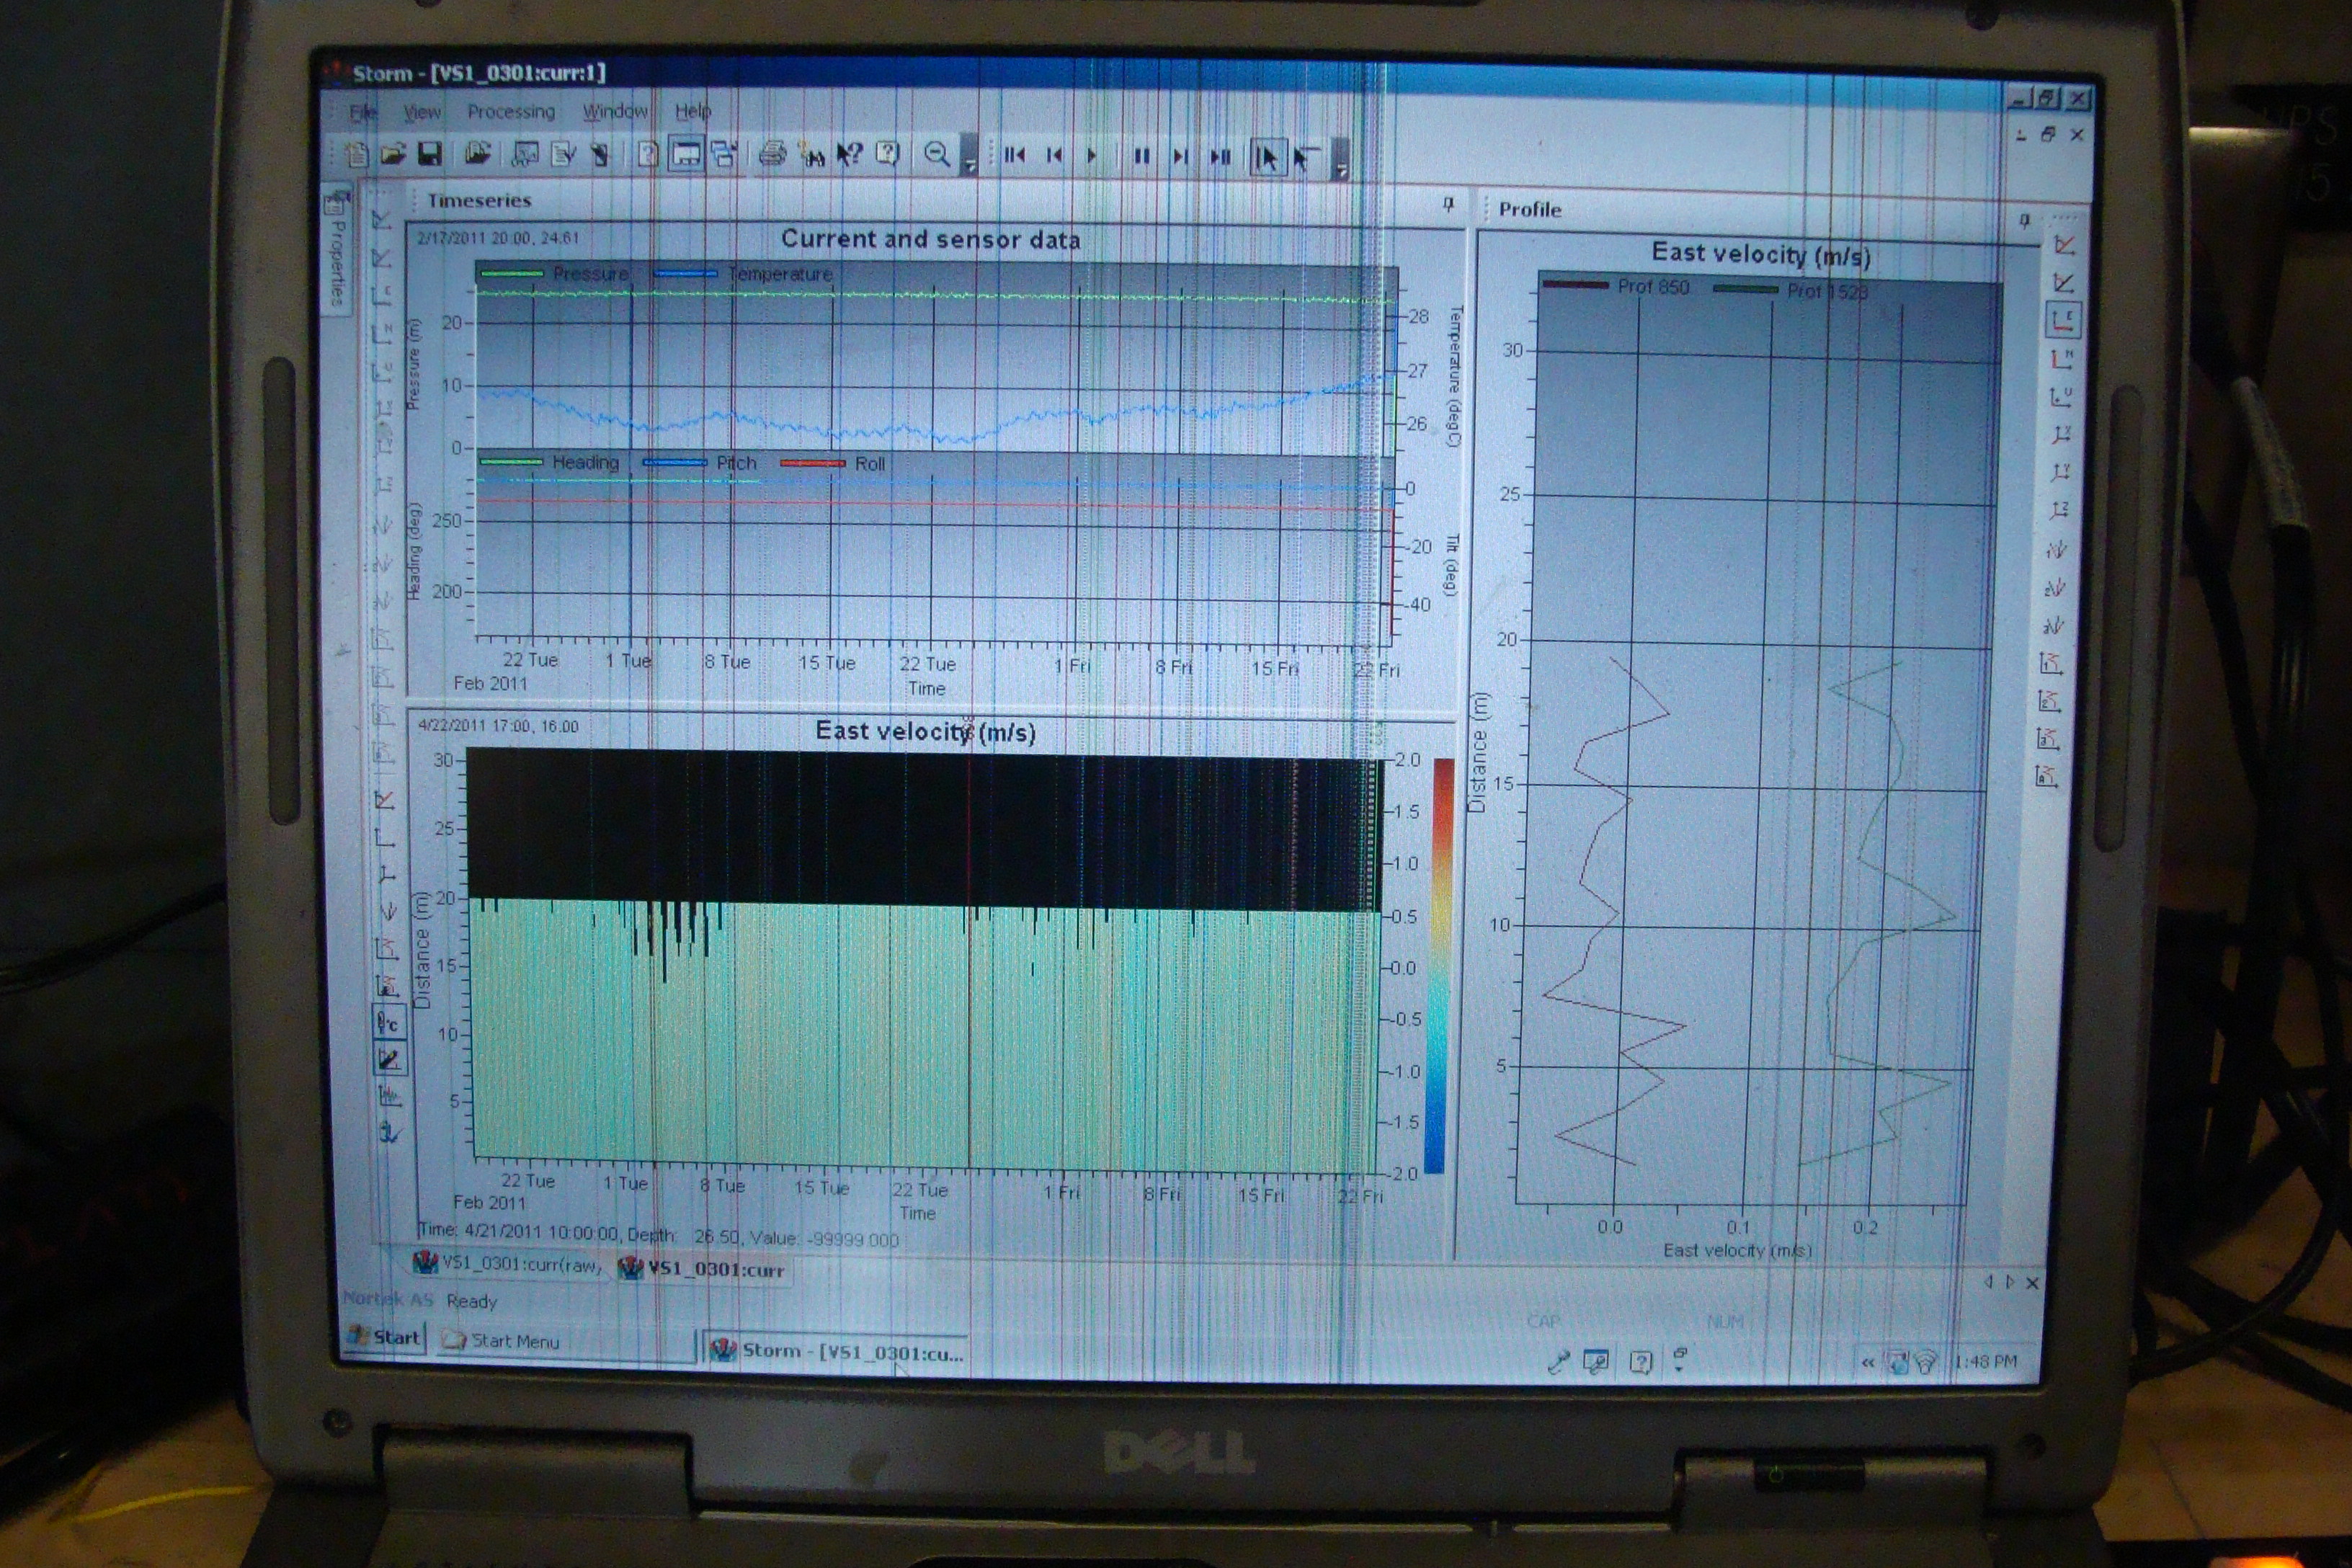Click the cascade windows toolbar icon
This screenshot has height=1568, width=2352.
pos(724,154)
